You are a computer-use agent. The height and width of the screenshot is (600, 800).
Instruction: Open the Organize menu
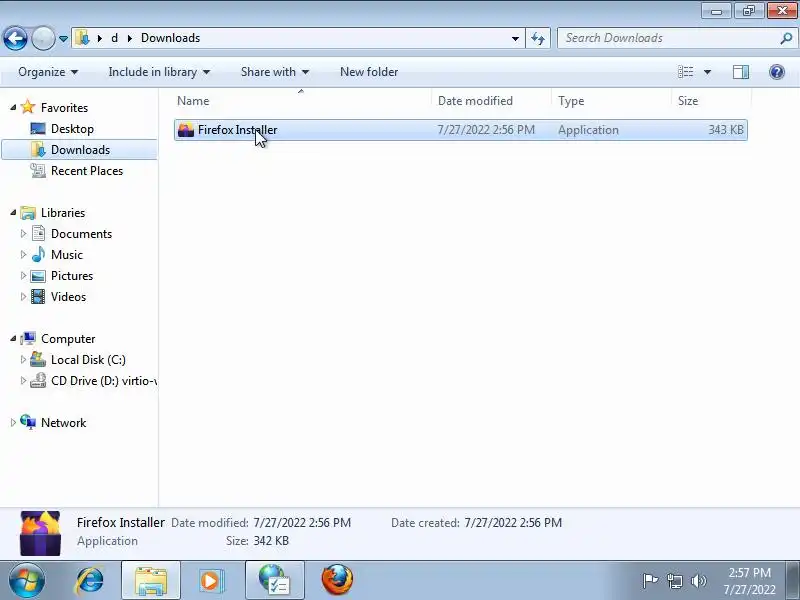point(48,72)
